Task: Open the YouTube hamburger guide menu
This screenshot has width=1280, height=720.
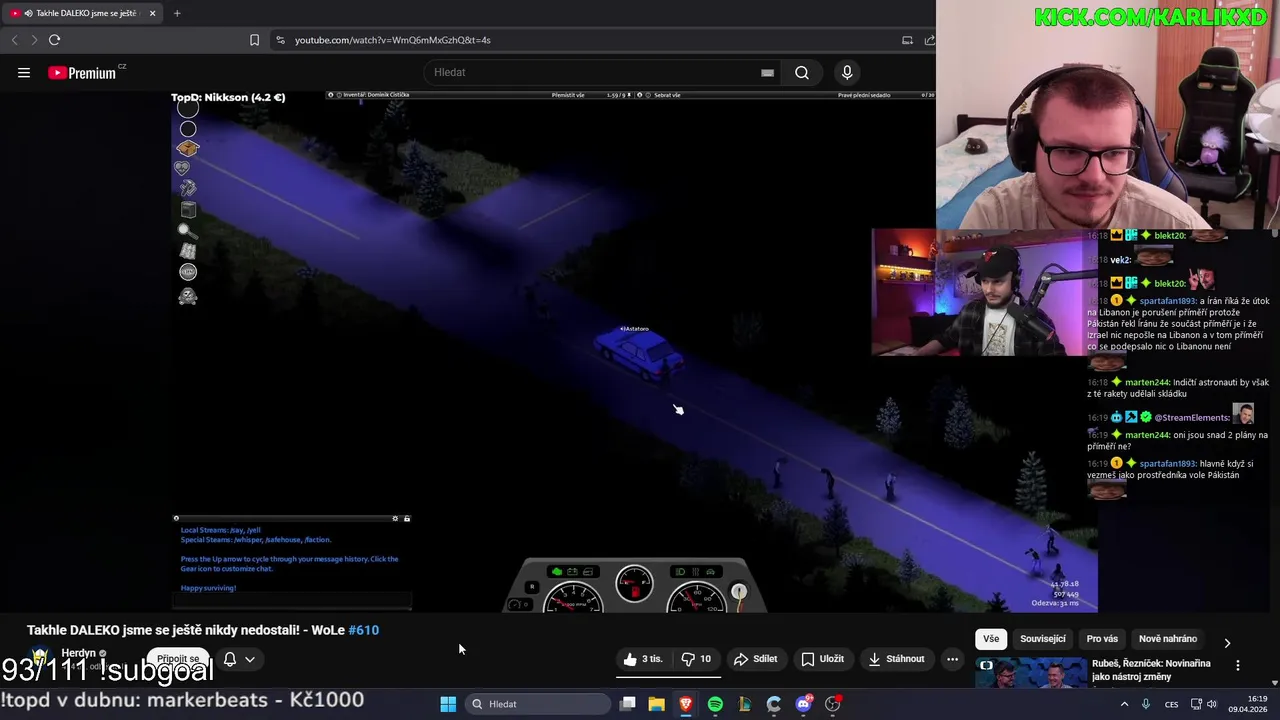Action: (x=24, y=72)
